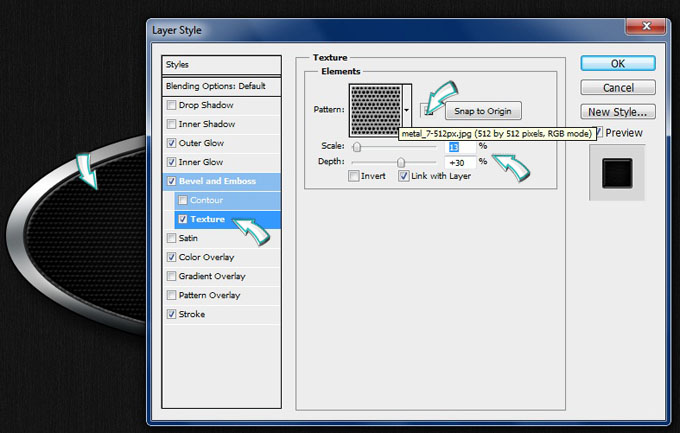Click the metal pattern thumbnail swatch
Screen dimensions: 680x433
click(x=375, y=110)
